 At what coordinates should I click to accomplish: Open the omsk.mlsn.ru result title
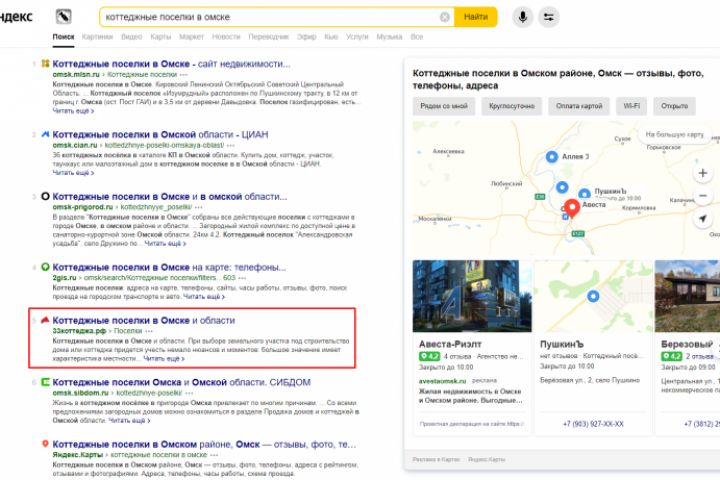coord(171,64)
